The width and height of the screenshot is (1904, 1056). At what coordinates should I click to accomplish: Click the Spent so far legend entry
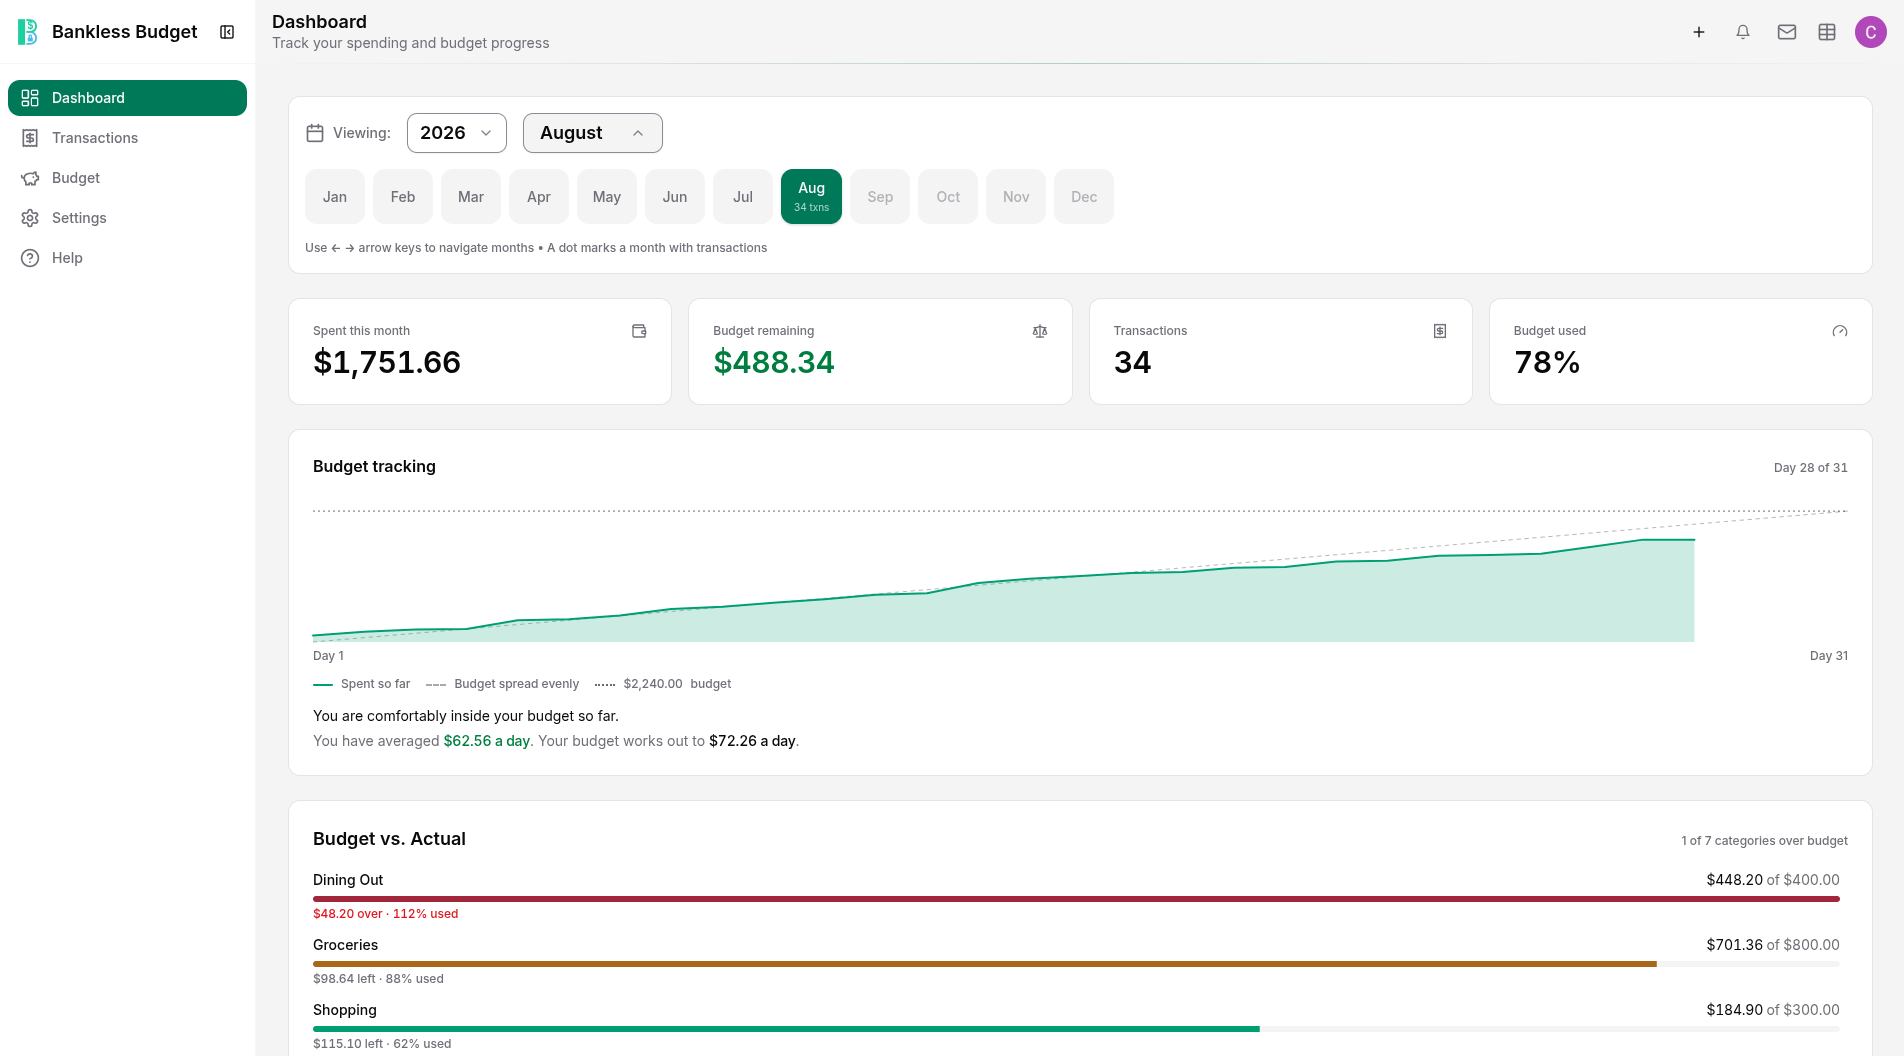coord(362,684)
